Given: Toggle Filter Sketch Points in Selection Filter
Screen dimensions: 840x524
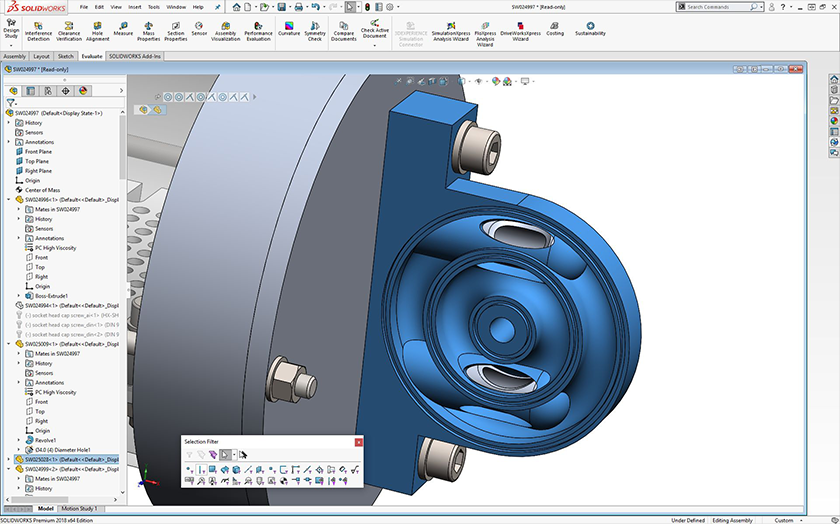Looking at the screenshot, I should (x=272, y=469).
